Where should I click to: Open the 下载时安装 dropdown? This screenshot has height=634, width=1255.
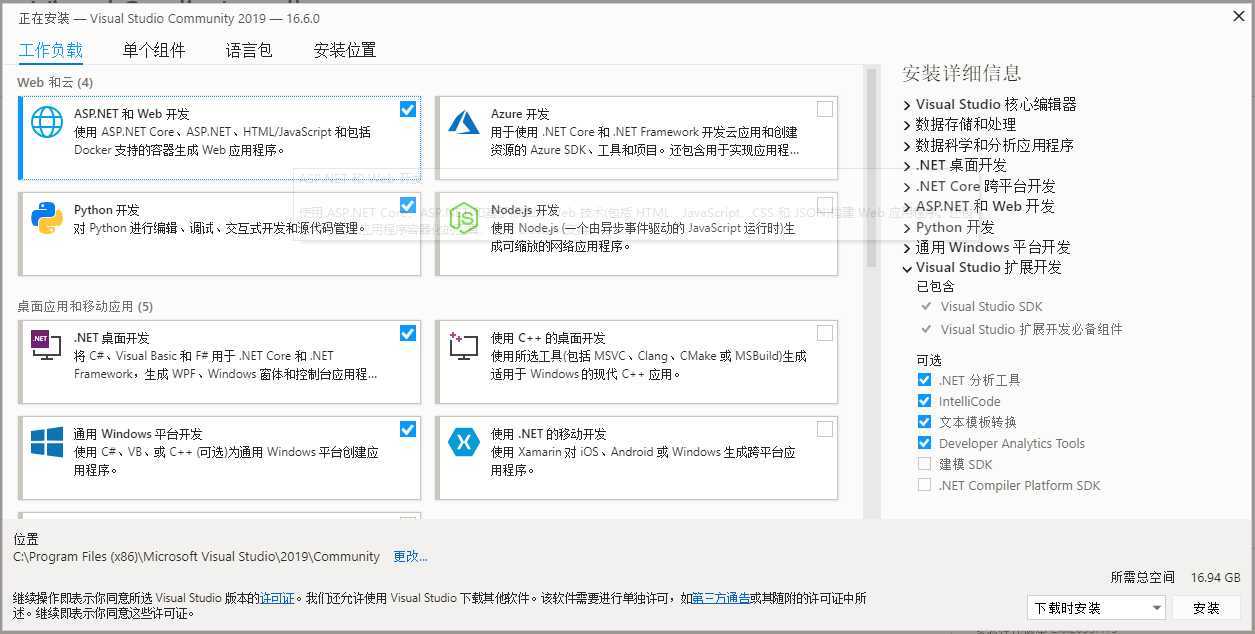pos(1097,607)
